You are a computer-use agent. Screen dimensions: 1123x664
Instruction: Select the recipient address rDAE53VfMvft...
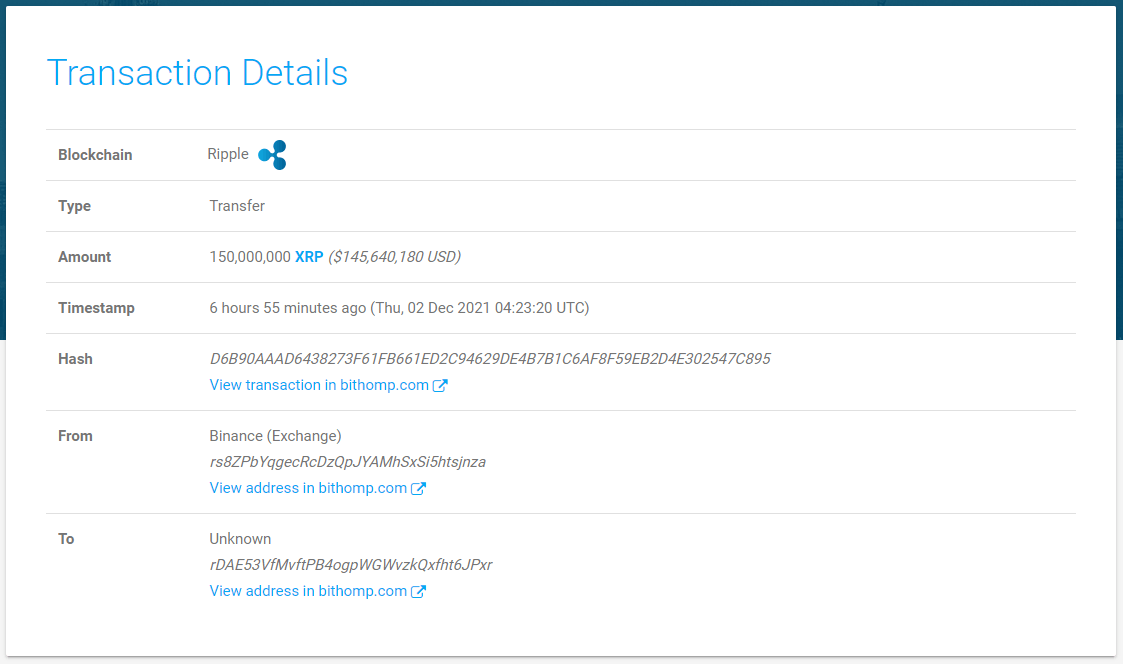click(350, 565)
